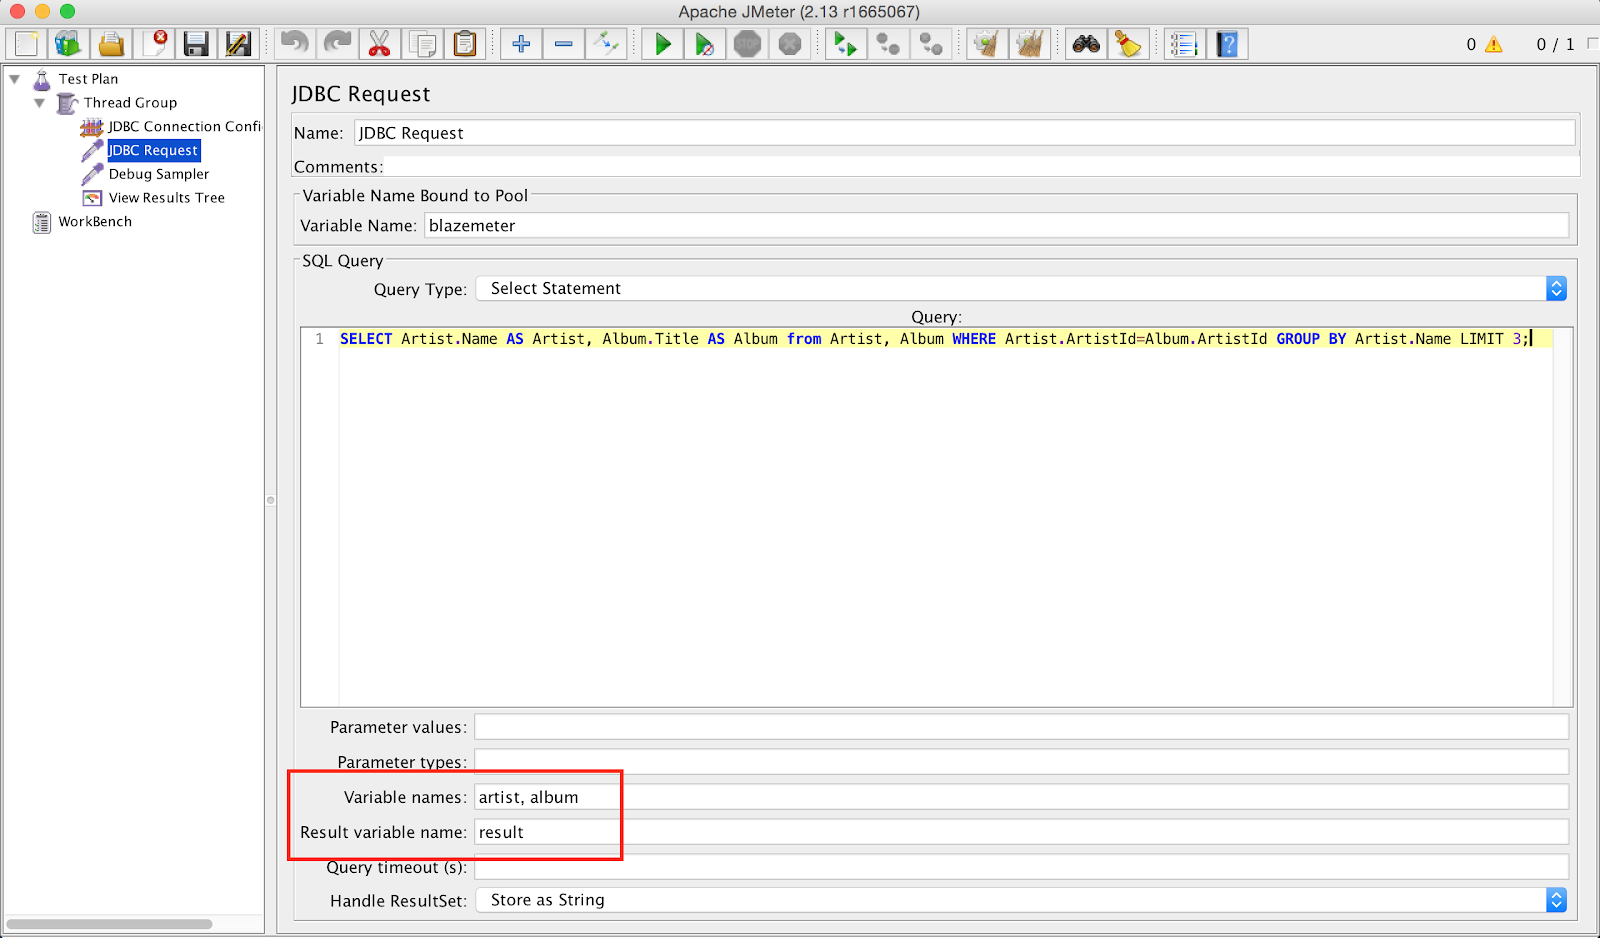This screenshot has height=938, width=1600.
Task: Reset the search highlighting
Action: [1128, 44]
